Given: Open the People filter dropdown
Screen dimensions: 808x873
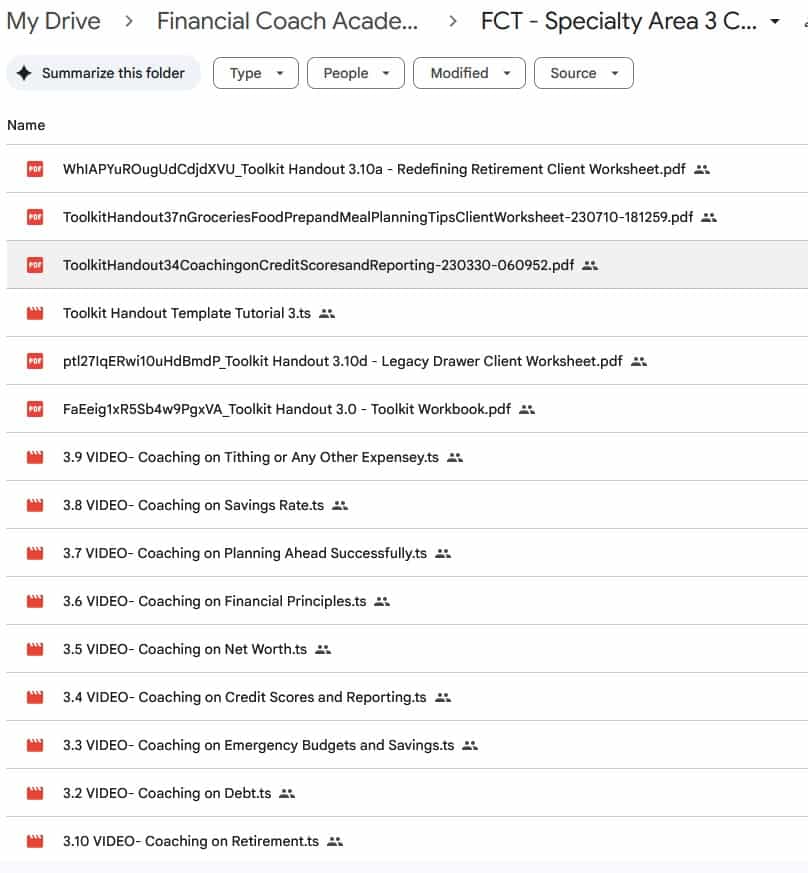Looking at the screenshot, I should 355,73.
